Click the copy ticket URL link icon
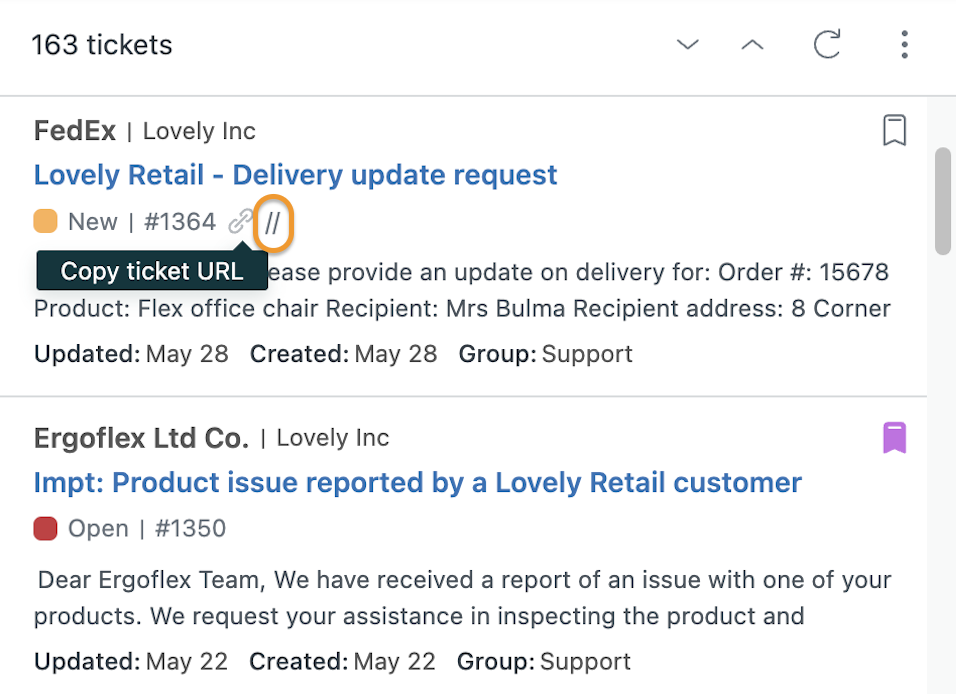Image resolution: width=956 pixels, height=694 pixels. 241,222
